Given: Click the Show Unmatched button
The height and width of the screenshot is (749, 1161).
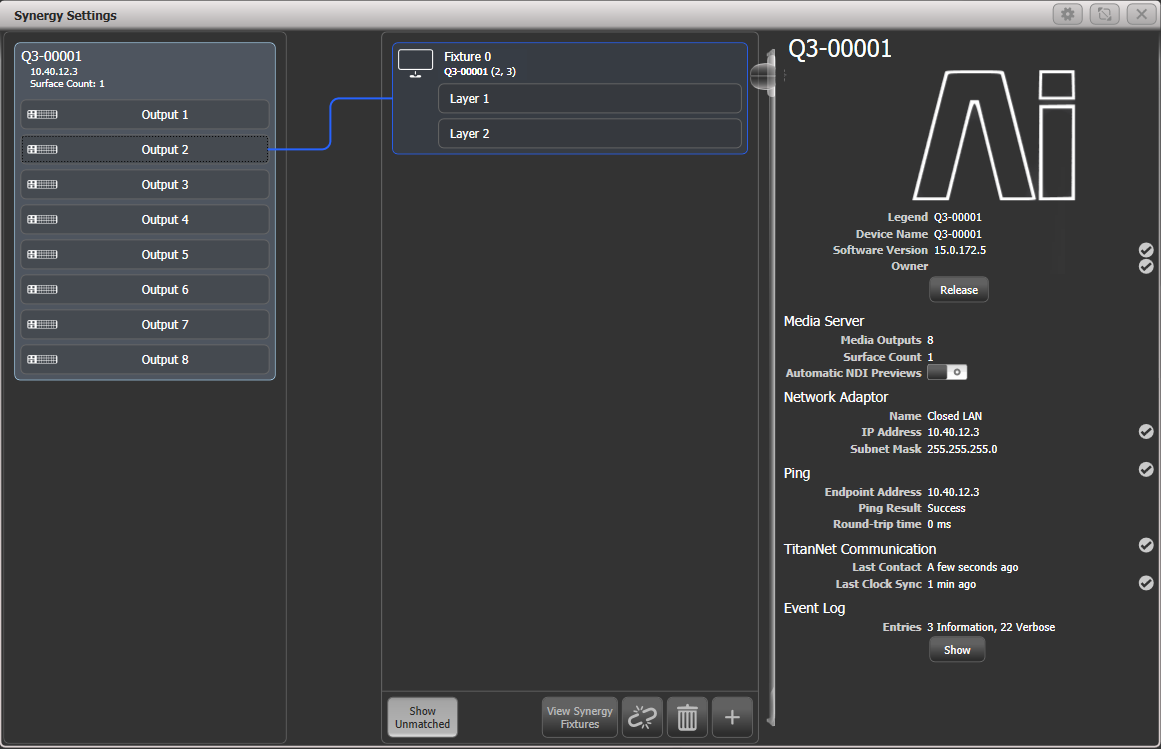Looking at the screenshot, I should 422,717.
